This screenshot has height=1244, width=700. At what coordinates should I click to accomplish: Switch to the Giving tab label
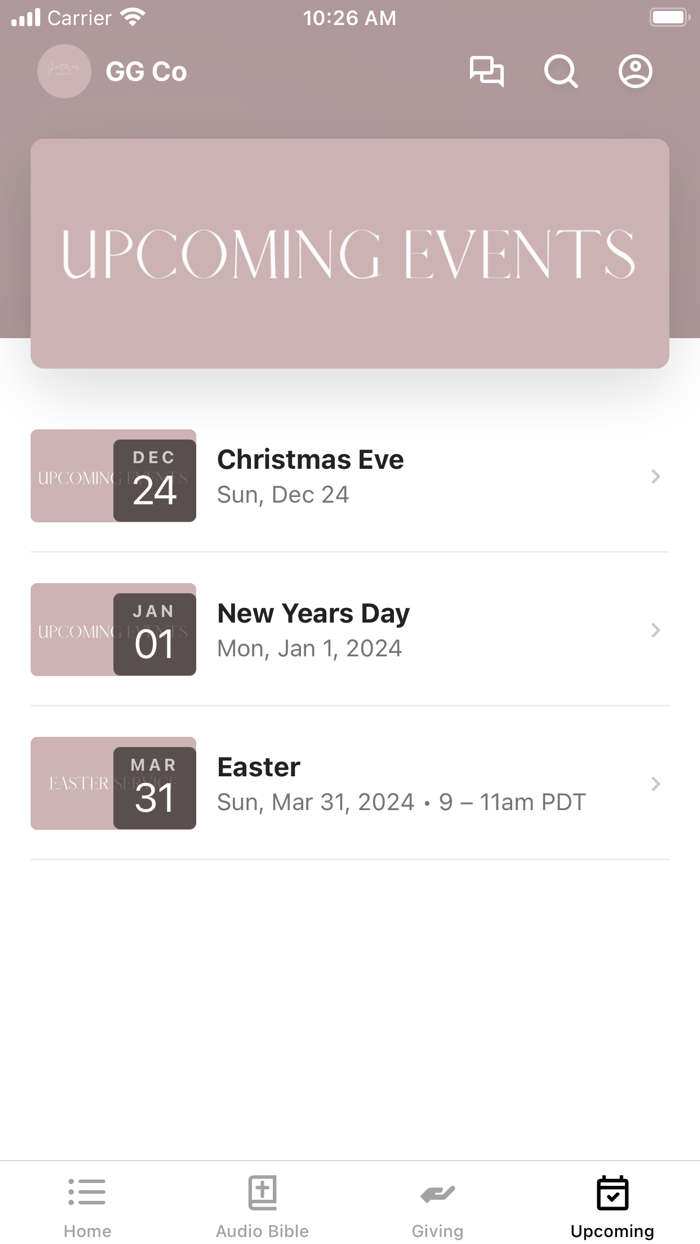point(437,1231)
